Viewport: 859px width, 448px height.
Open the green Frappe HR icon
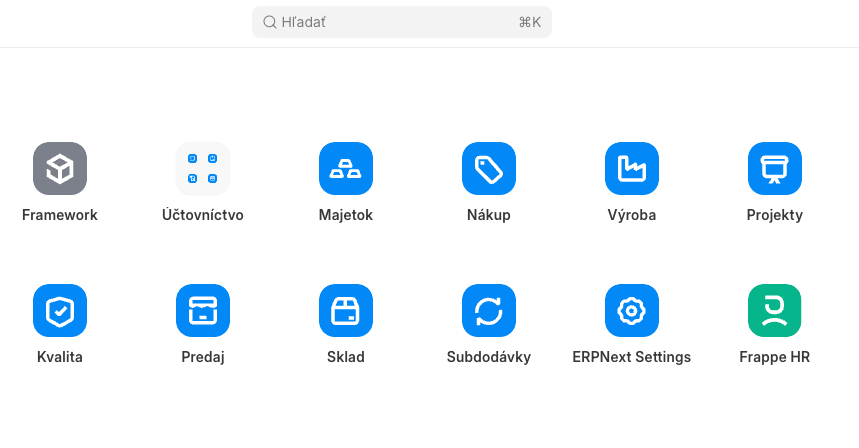click(x=775, y=311)
